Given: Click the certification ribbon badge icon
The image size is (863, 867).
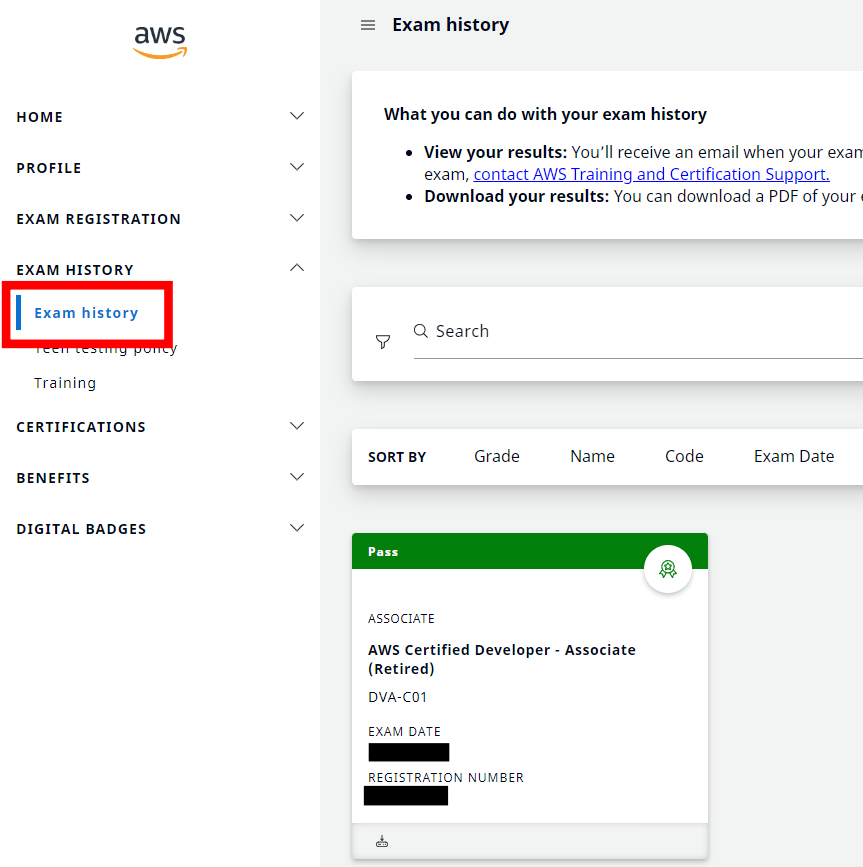Looking at the screenshot, I should click(x=668, y=569).
